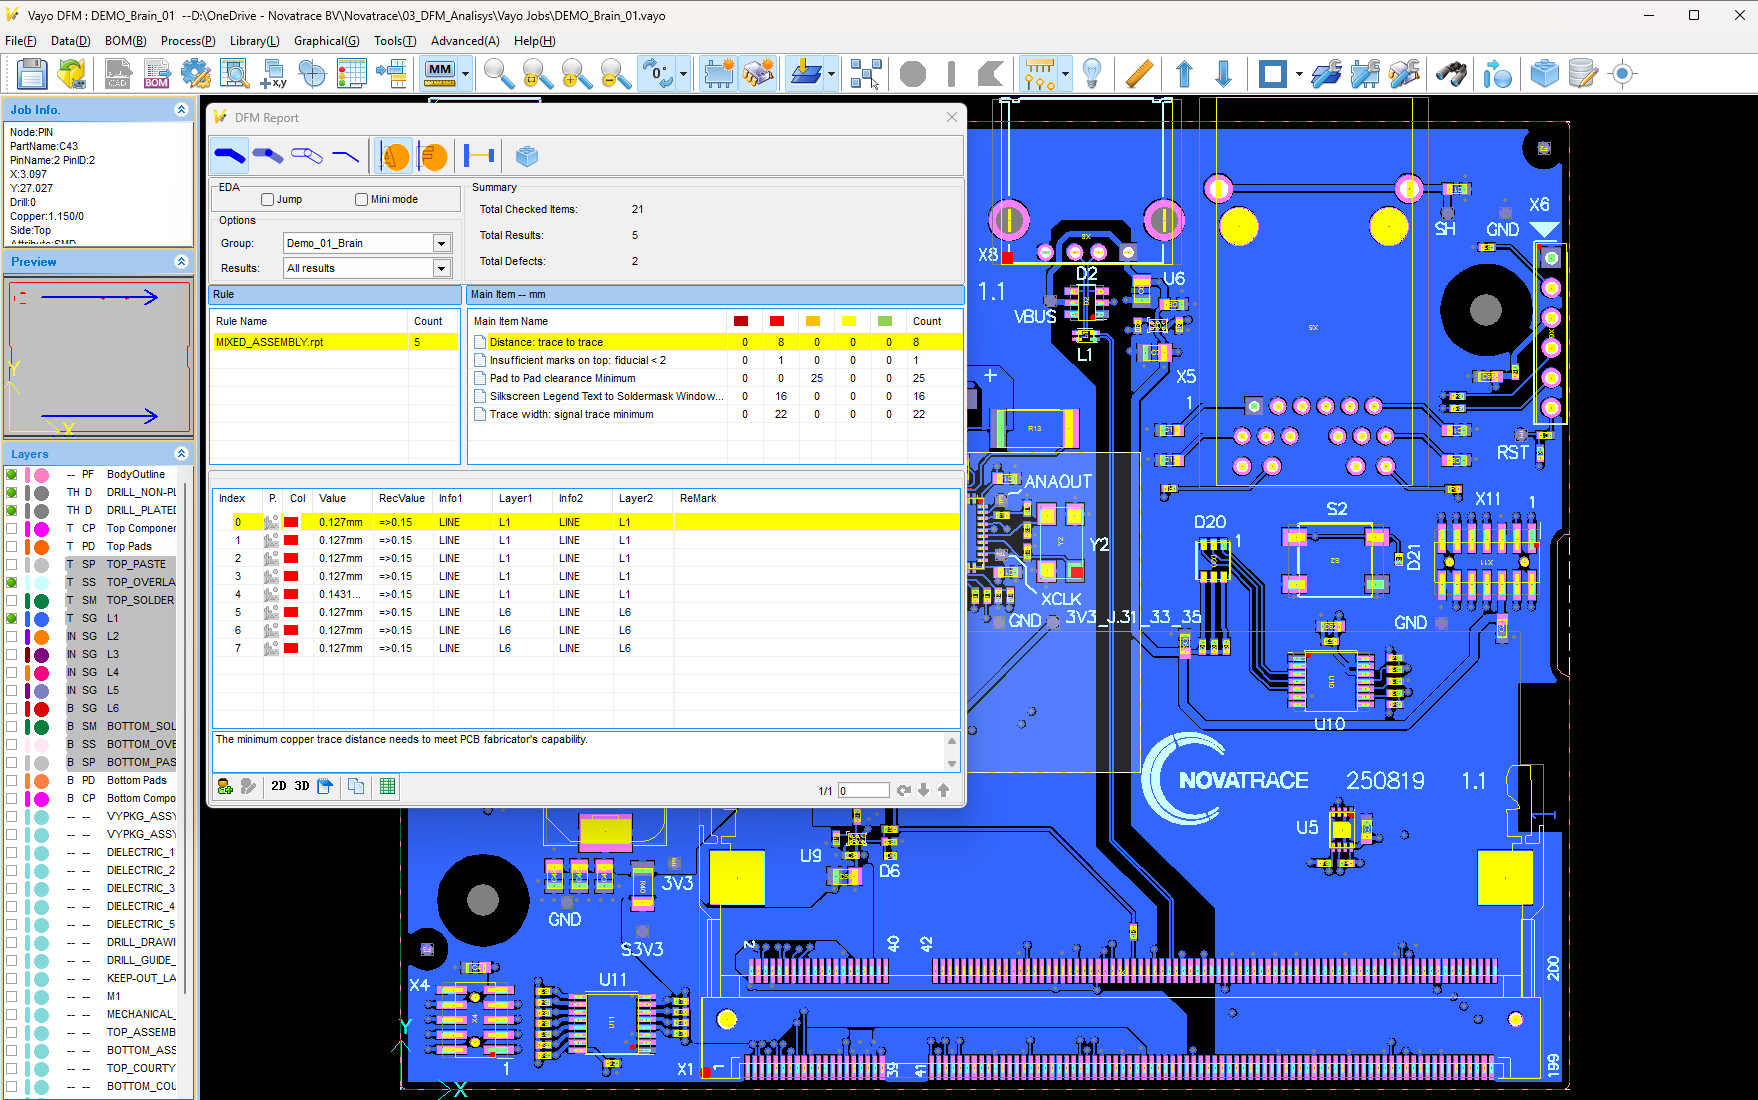
Task: Click the 3D view button in report footer
Action: pyautogui.click(x=301, y=787)
